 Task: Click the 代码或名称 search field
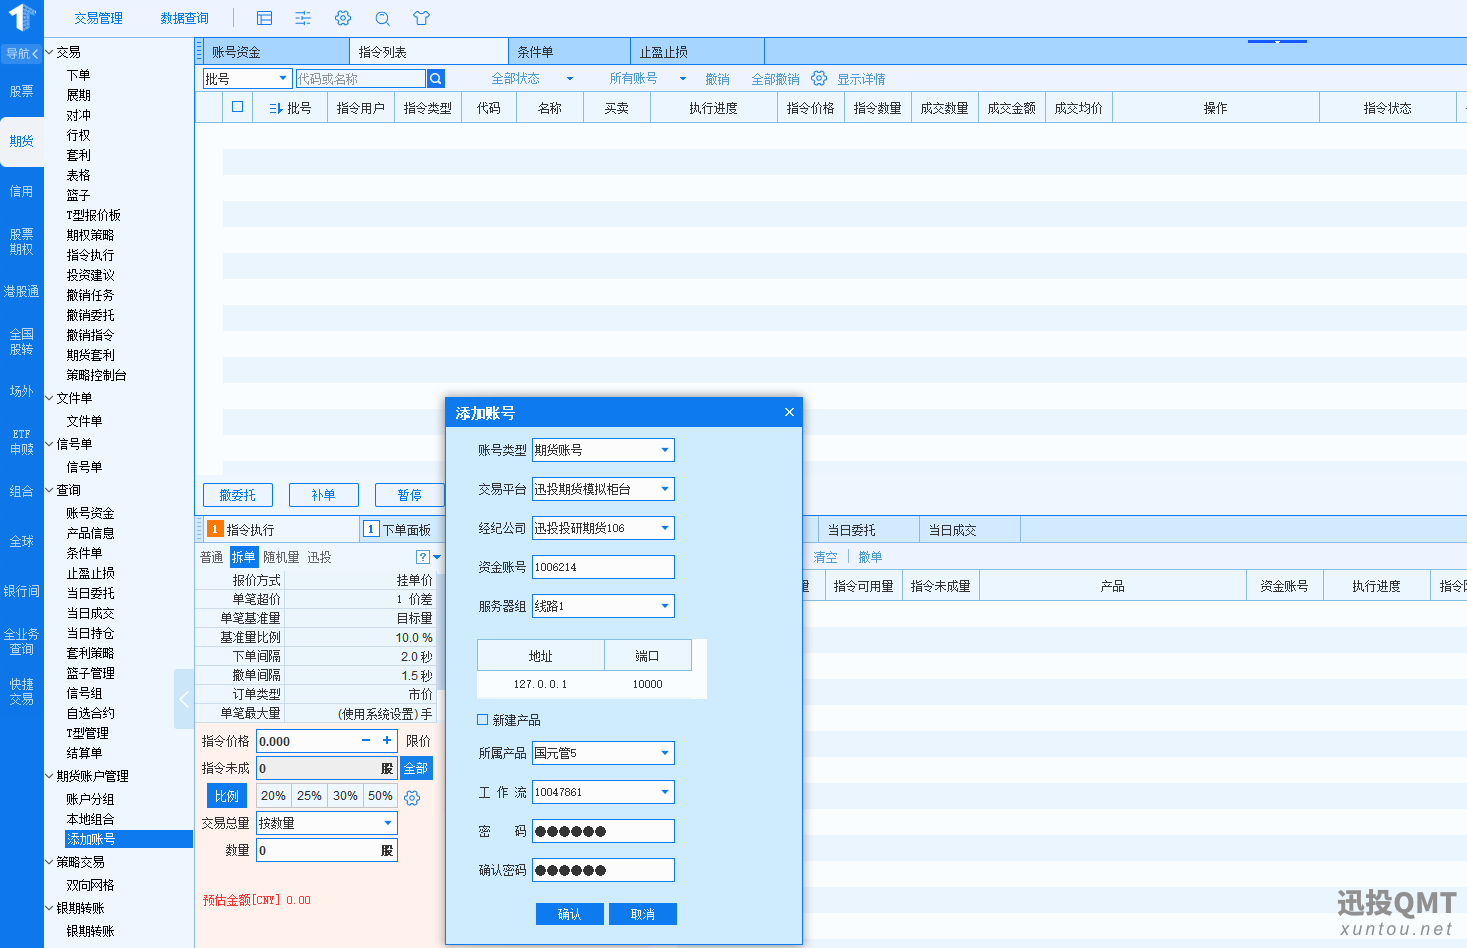[361, 78]
